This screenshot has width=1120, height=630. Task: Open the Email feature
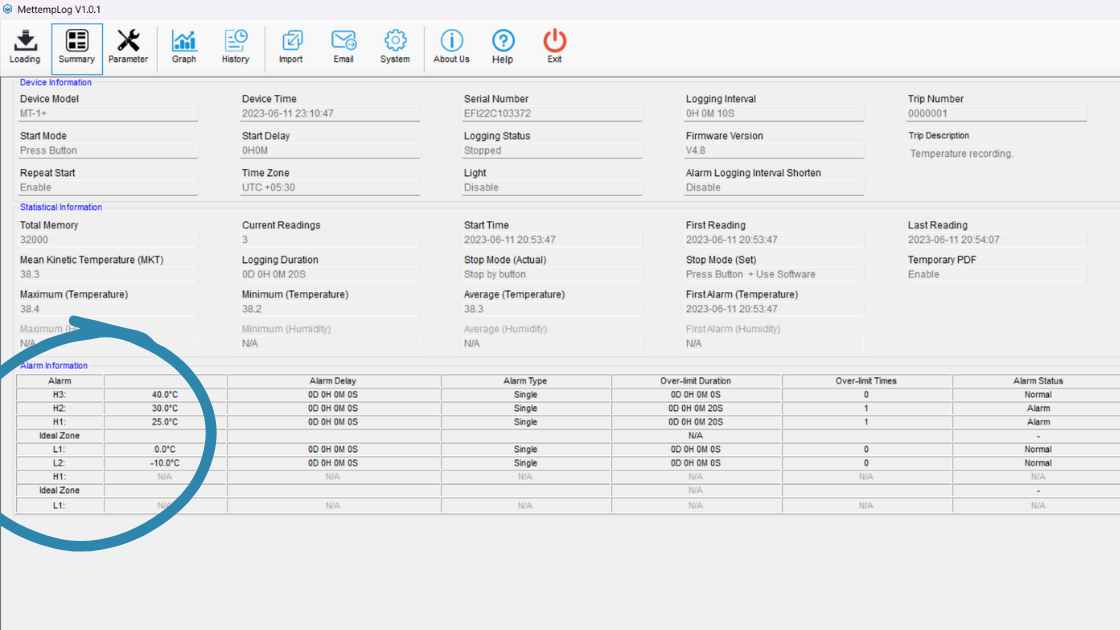click(x=343, y=46)
